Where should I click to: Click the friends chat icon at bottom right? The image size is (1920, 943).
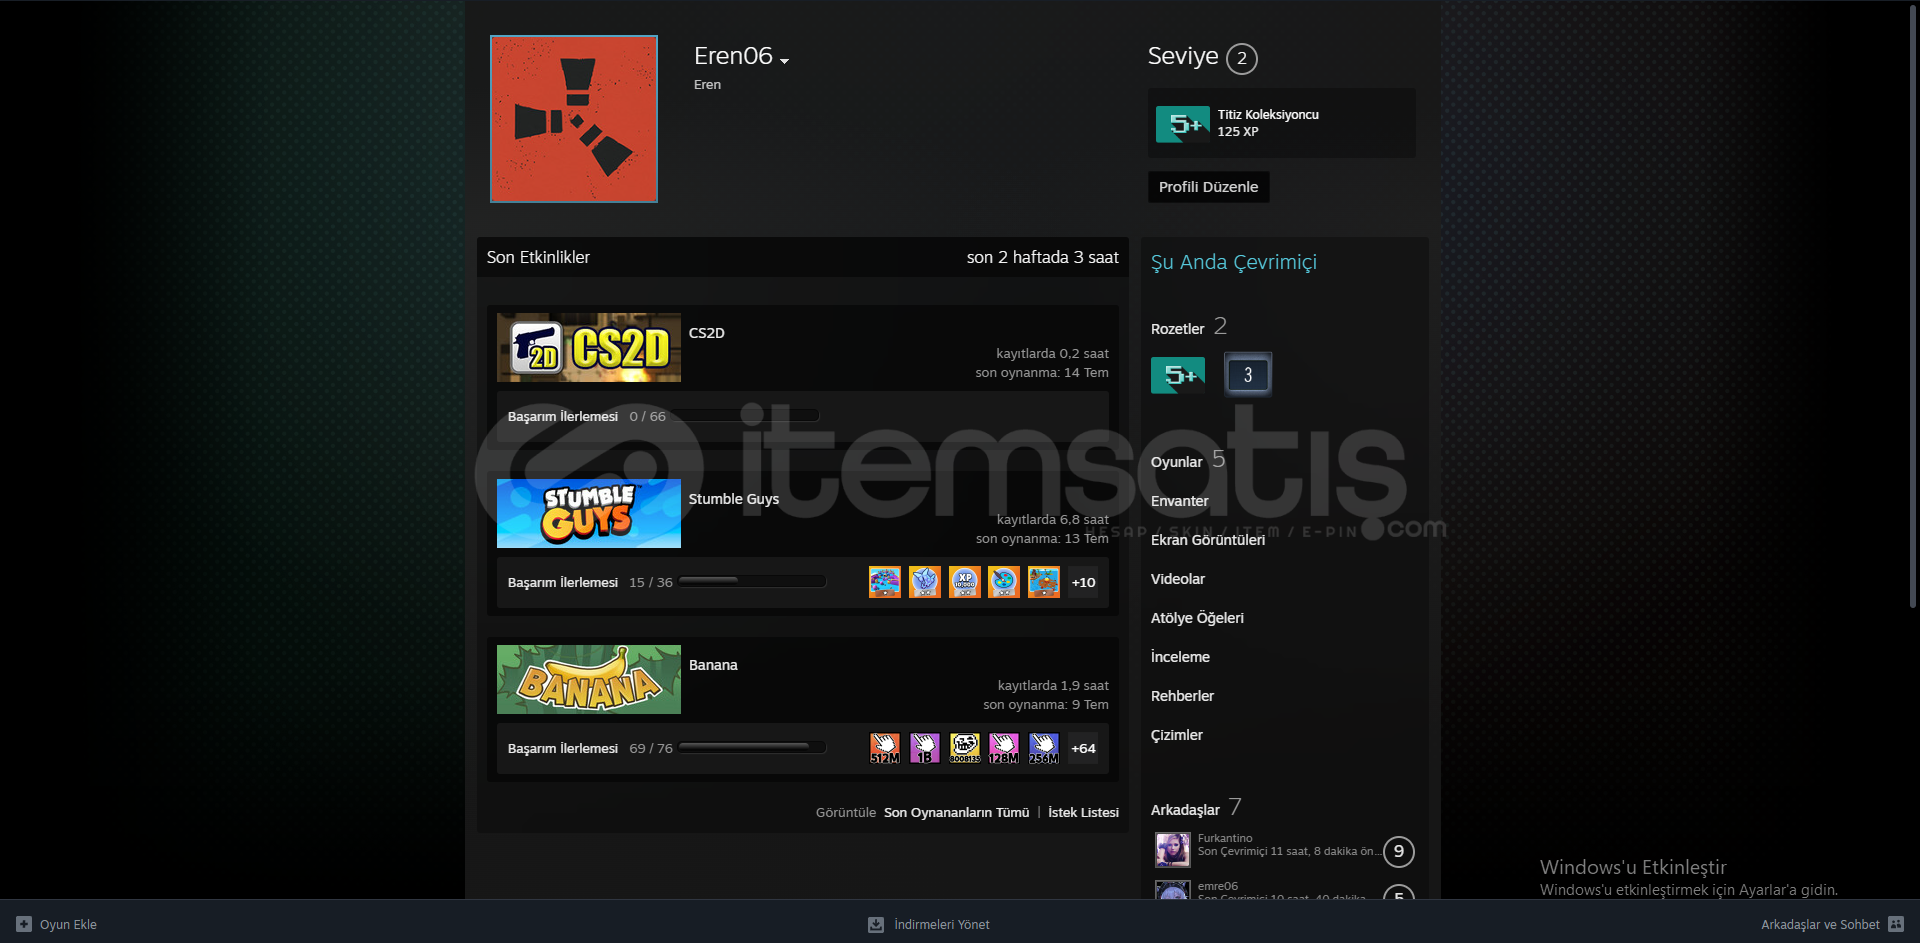tap(1896, 924)
